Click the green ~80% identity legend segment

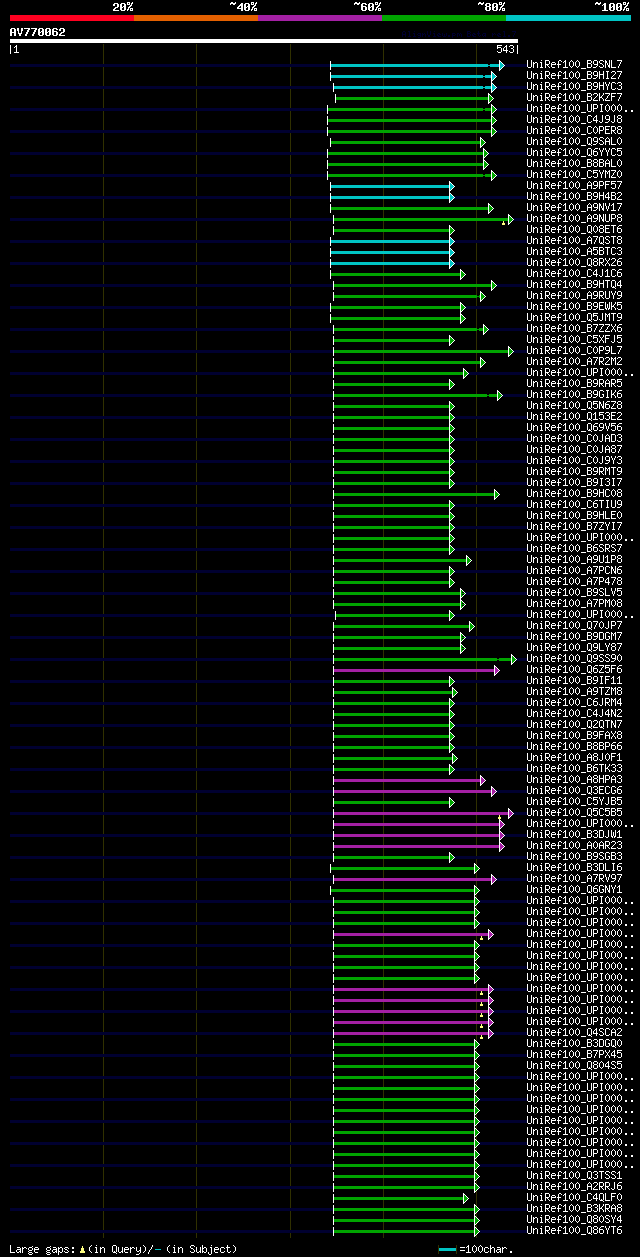[x=444, y=17]
